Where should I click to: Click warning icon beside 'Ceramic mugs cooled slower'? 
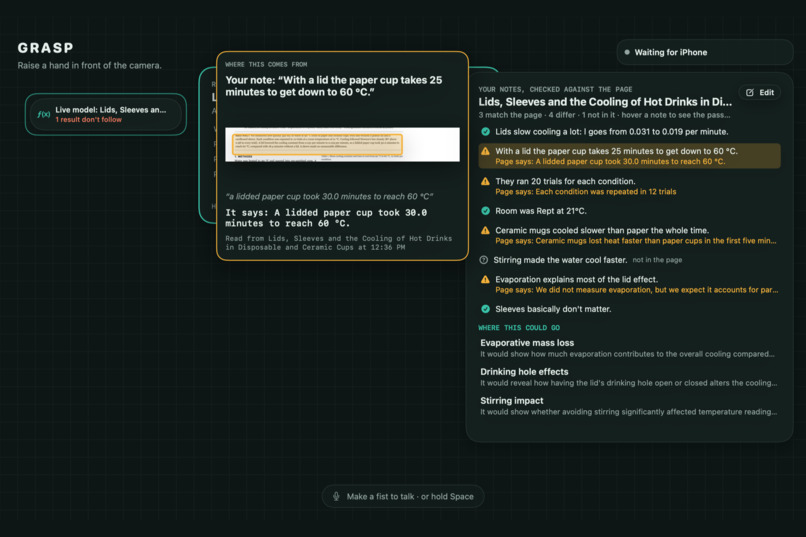tap(485, 230)
